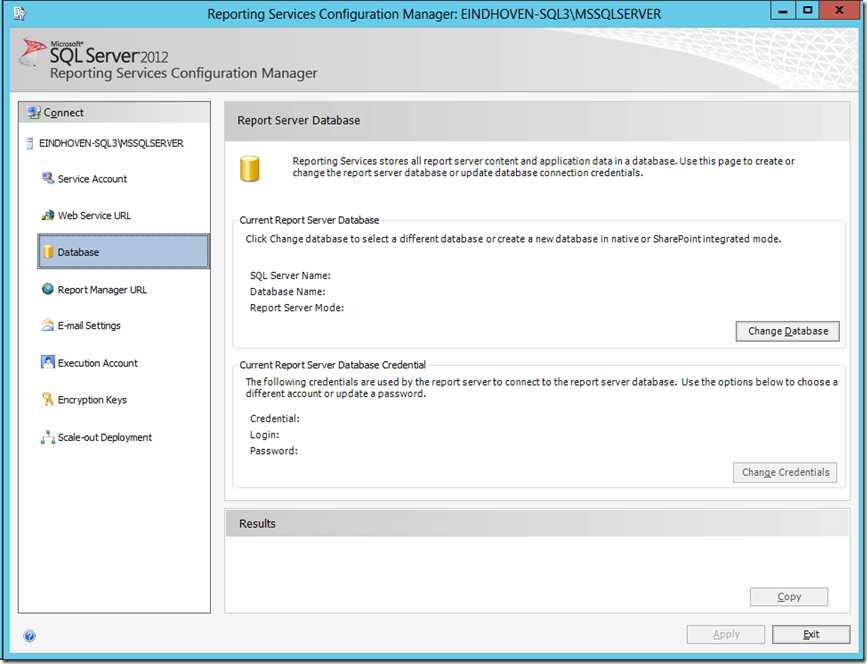The image size is (867, 664).
Task: Click the Report Server Database heading
Action: coord(299,120)
